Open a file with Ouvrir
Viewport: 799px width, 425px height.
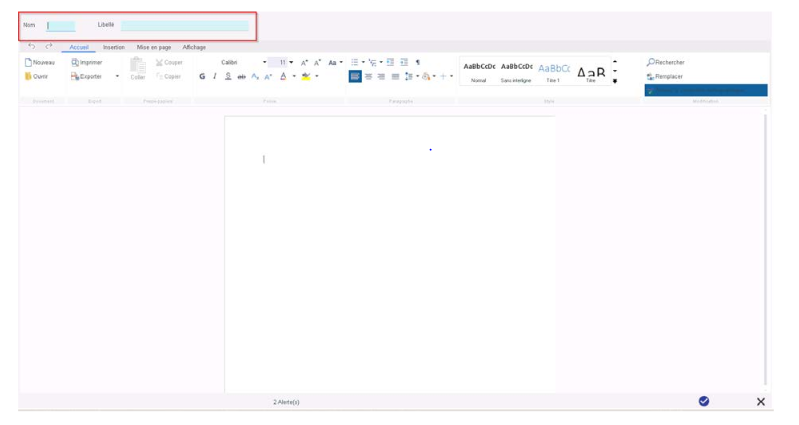[36, 76]
